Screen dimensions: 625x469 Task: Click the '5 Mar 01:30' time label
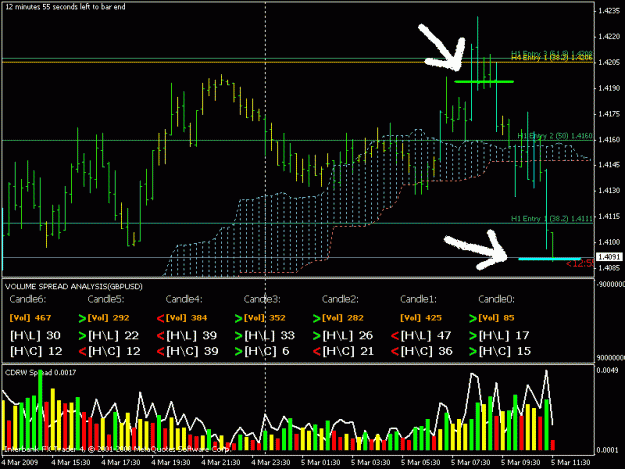pyautogui.click(x=320, y=463)
